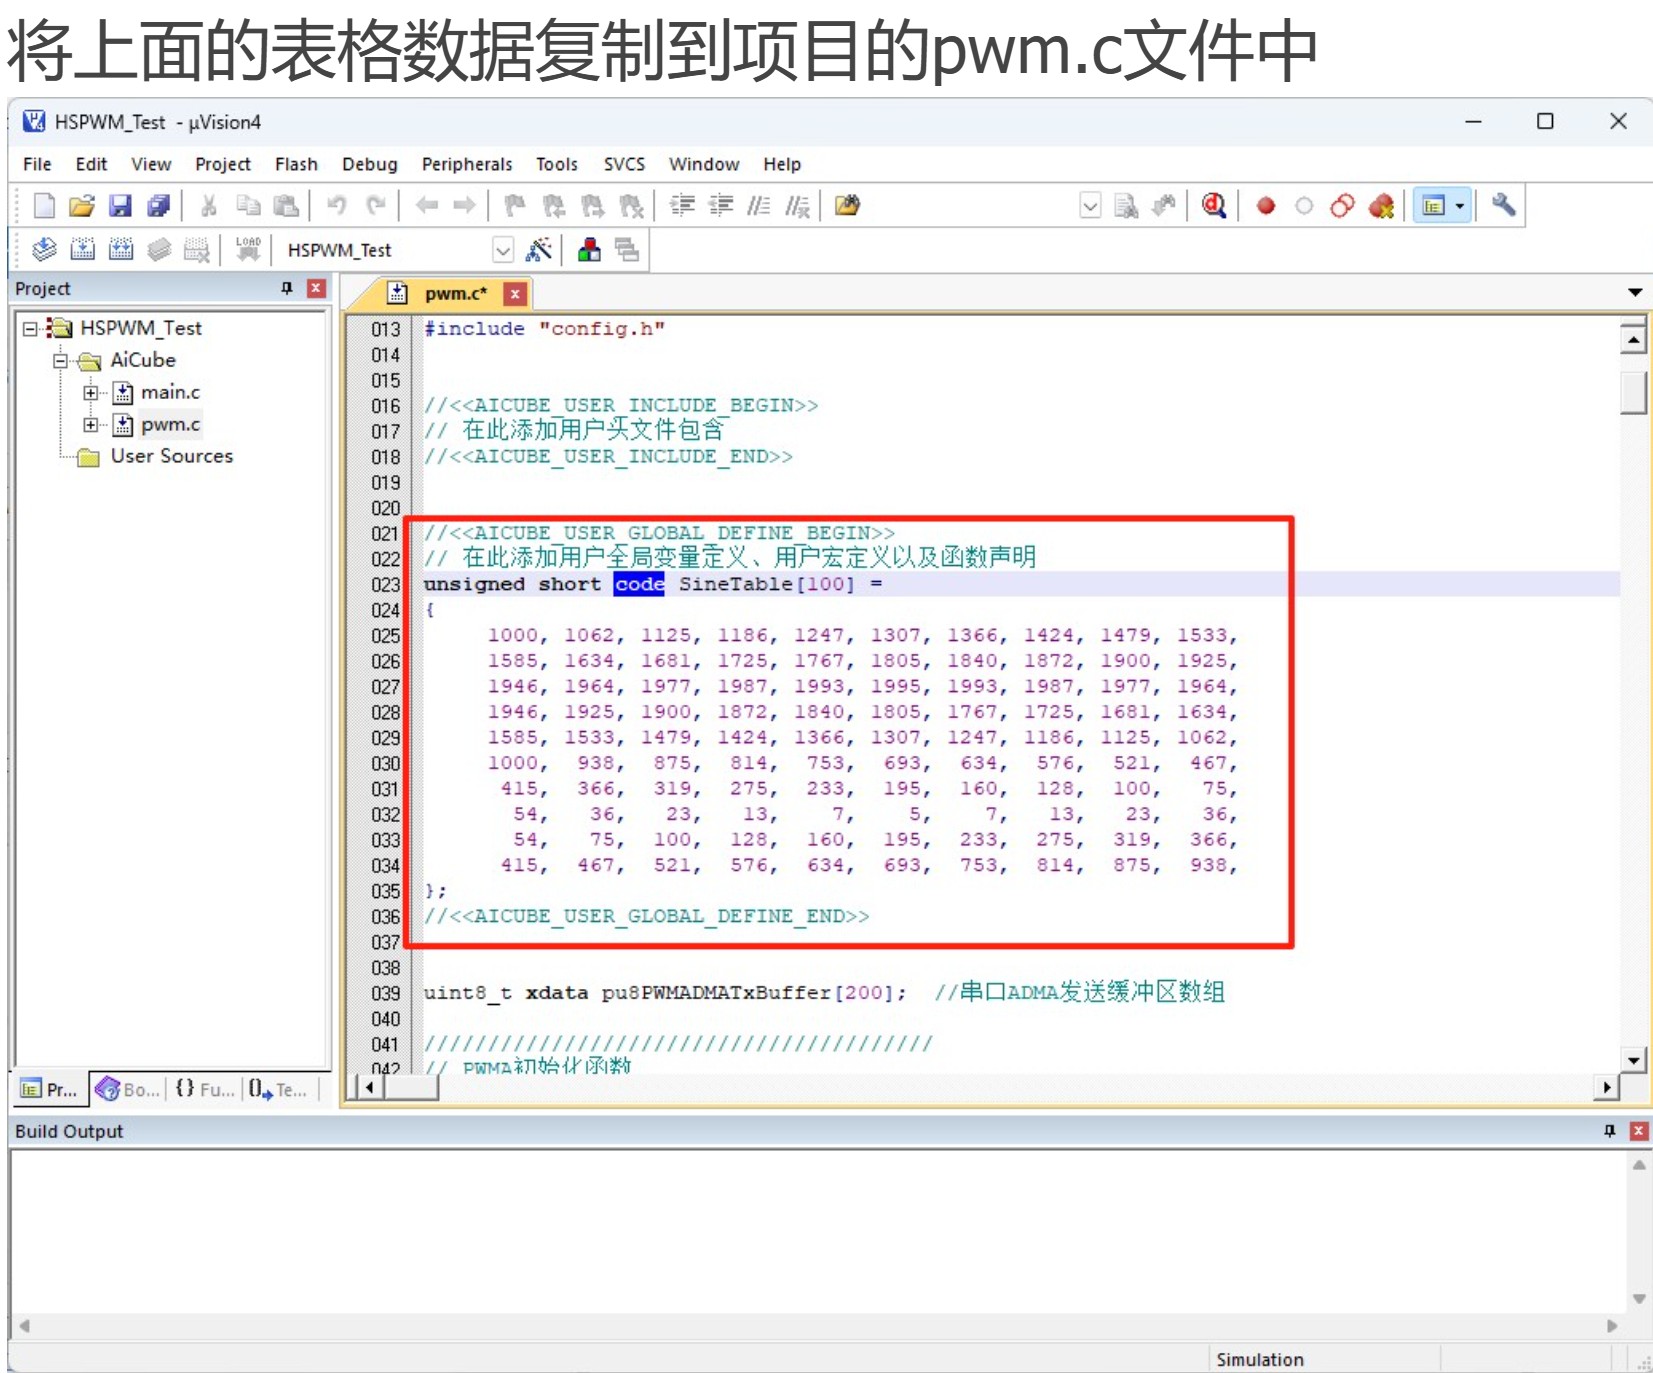
Task: Collapse the HSPWM_Test project root
Action: tap(29, 327)
